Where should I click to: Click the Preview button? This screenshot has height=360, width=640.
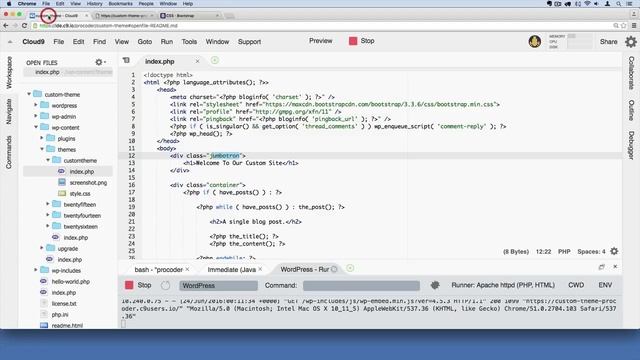320,41
